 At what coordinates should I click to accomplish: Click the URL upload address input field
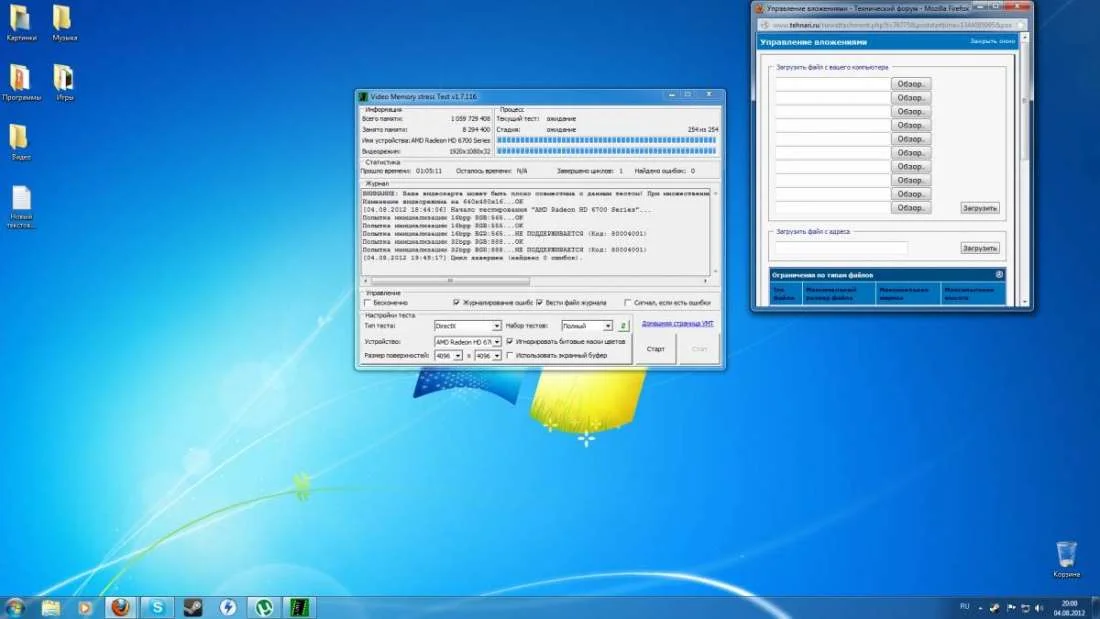841,248
